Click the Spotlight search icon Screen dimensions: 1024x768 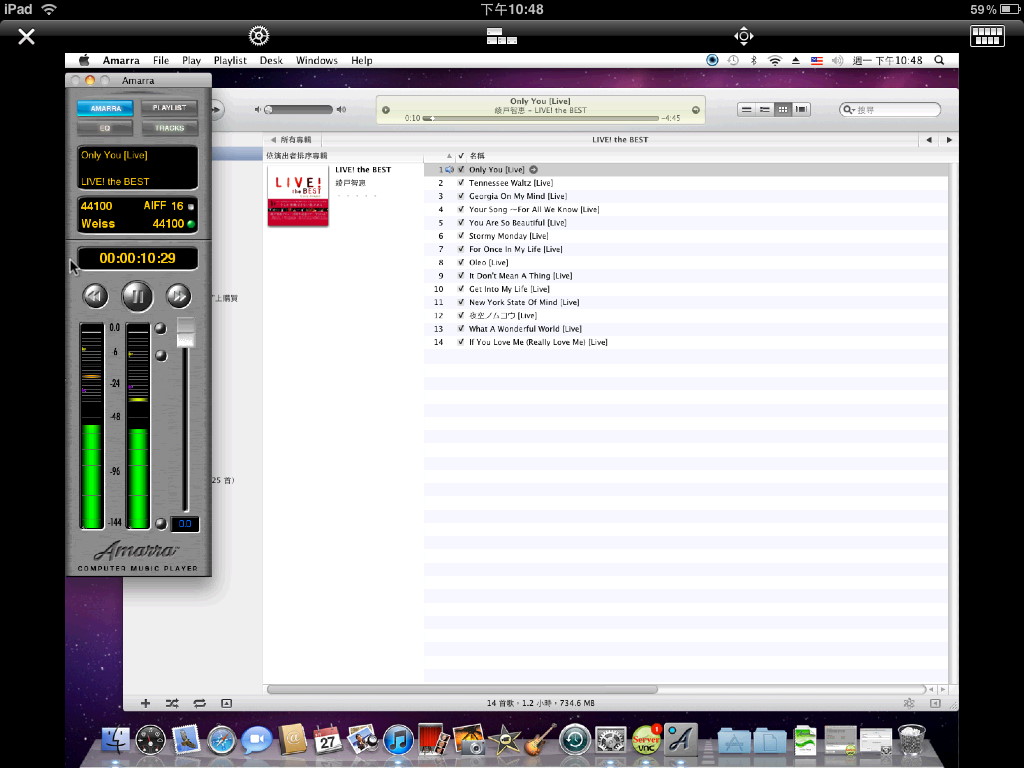tap(939, 60)
